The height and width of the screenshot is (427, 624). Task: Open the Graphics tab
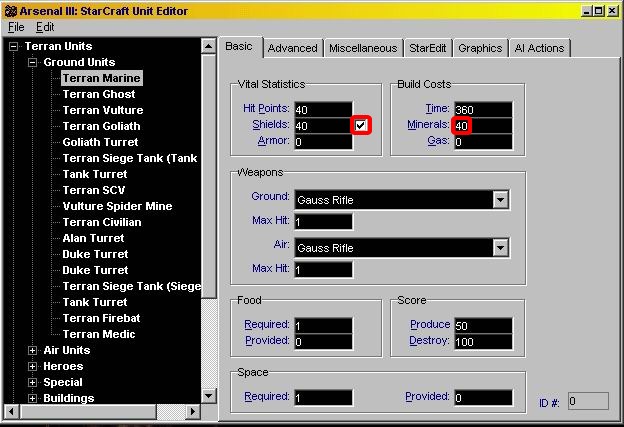click(480, 48)
